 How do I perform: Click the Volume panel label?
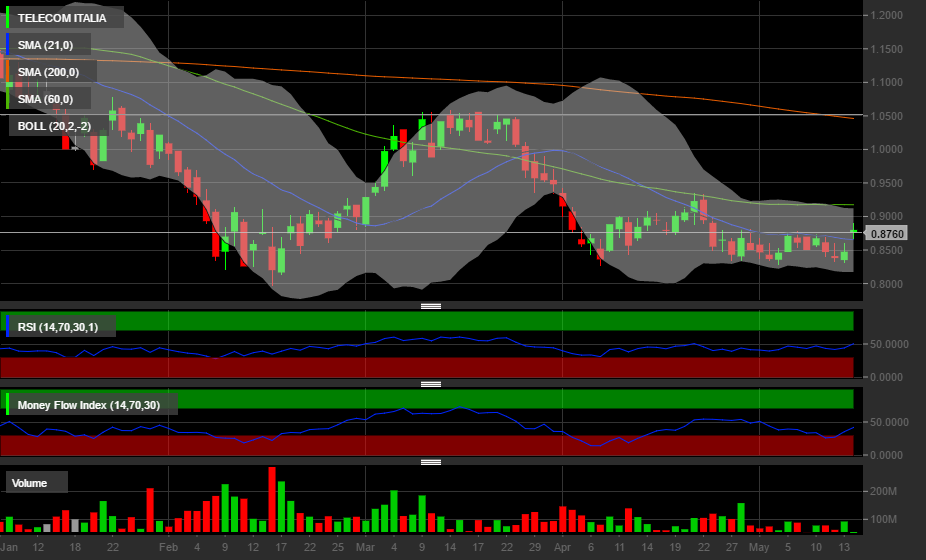coord(30,483)
